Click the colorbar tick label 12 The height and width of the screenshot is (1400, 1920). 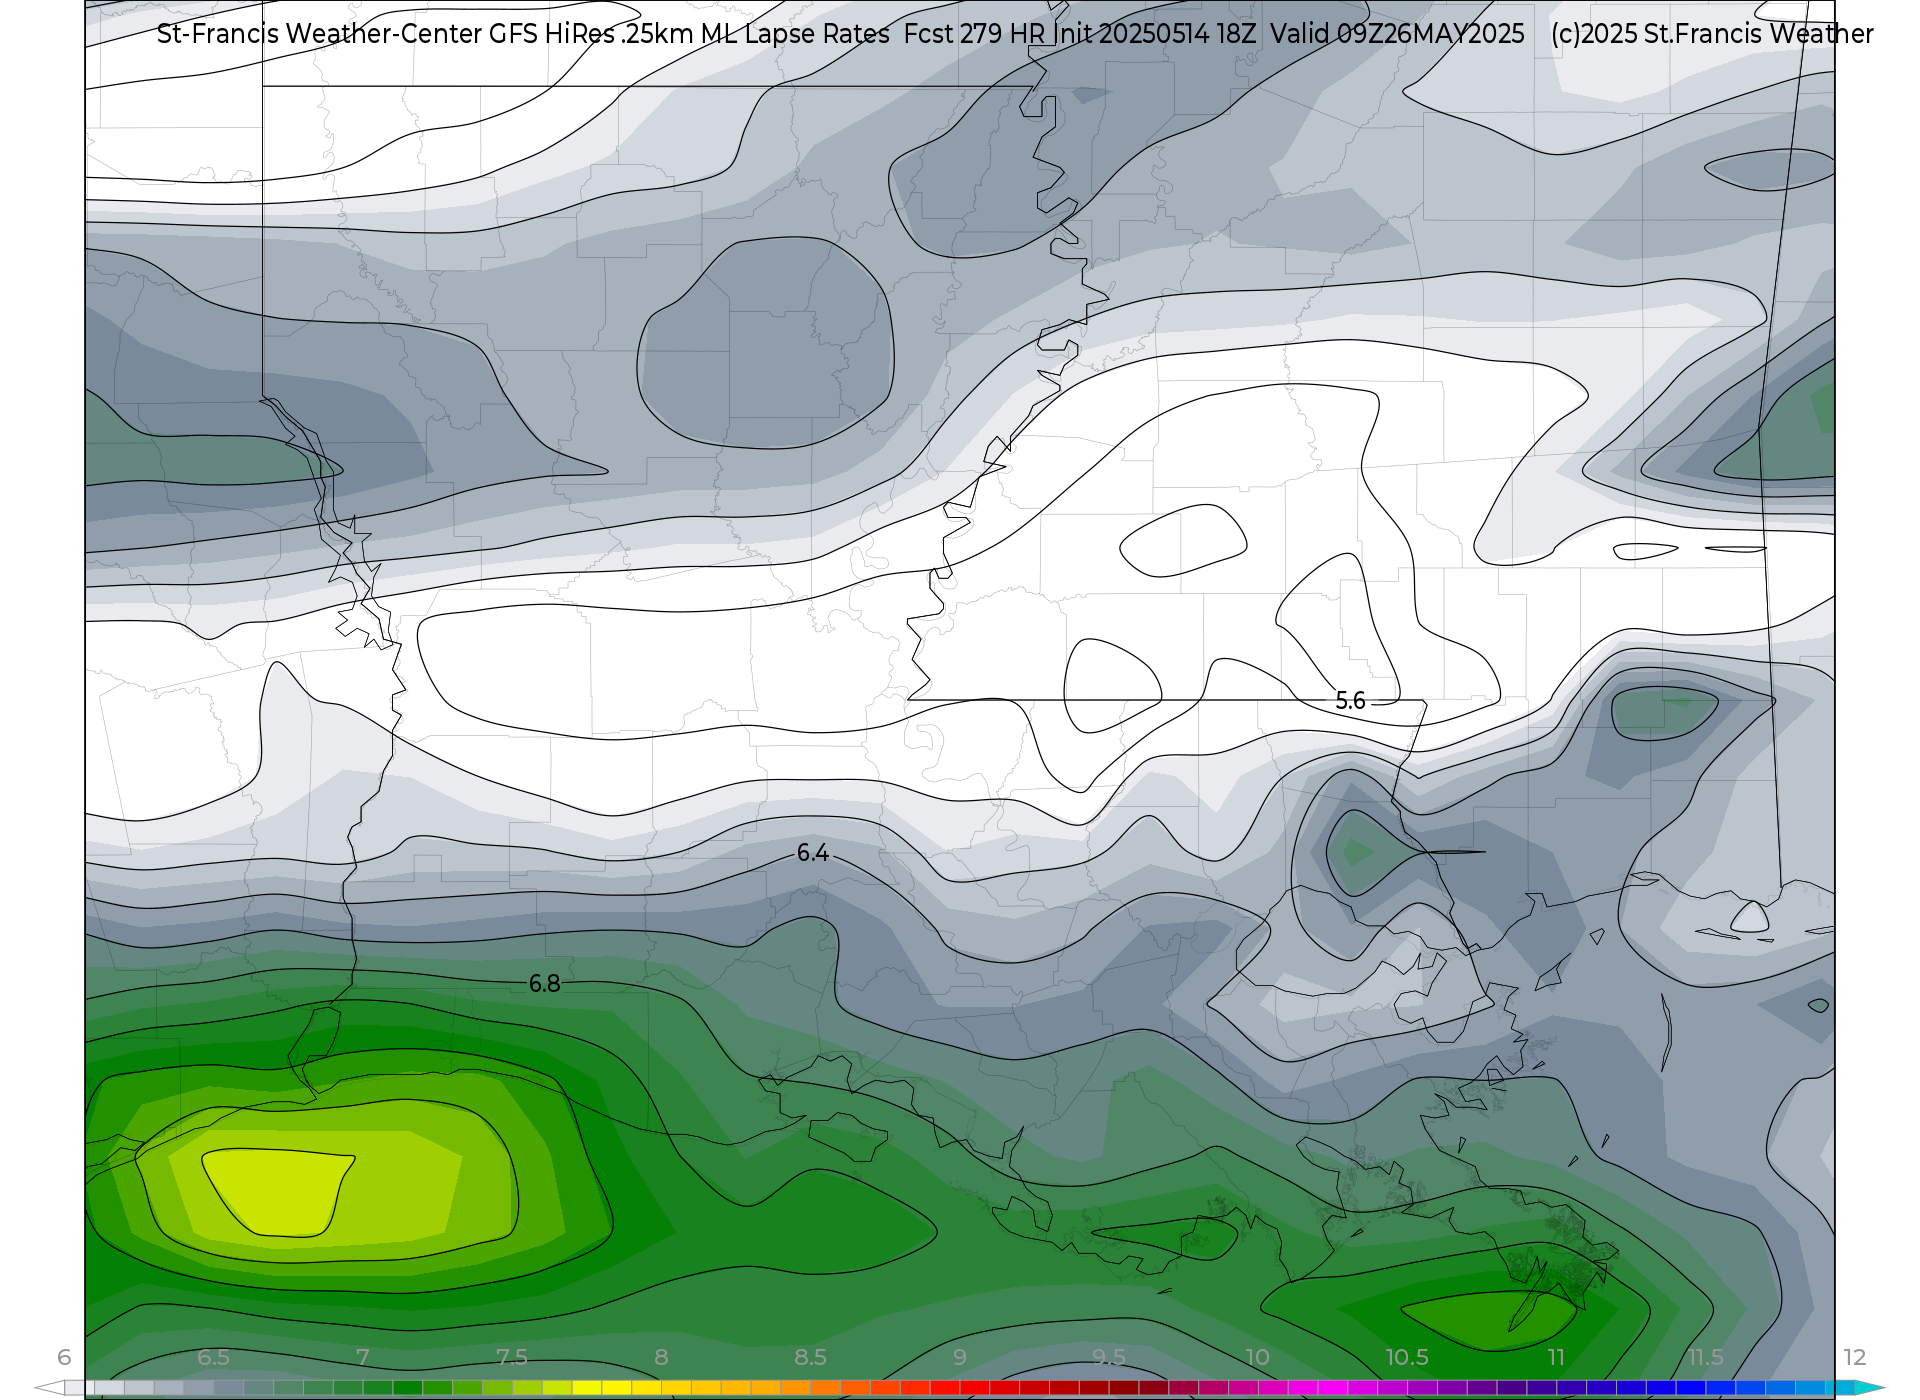point(1854,1357)
